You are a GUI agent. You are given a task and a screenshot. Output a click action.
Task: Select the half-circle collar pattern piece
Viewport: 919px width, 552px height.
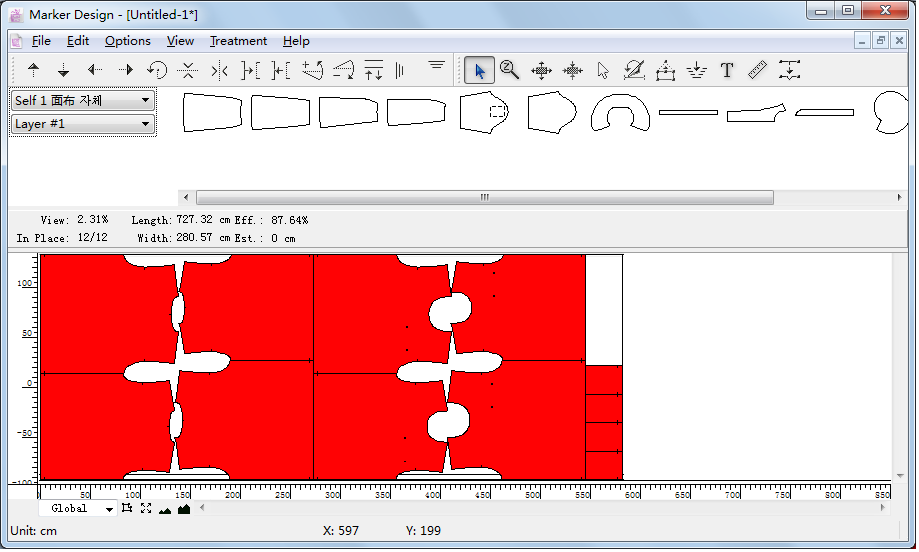620,113
